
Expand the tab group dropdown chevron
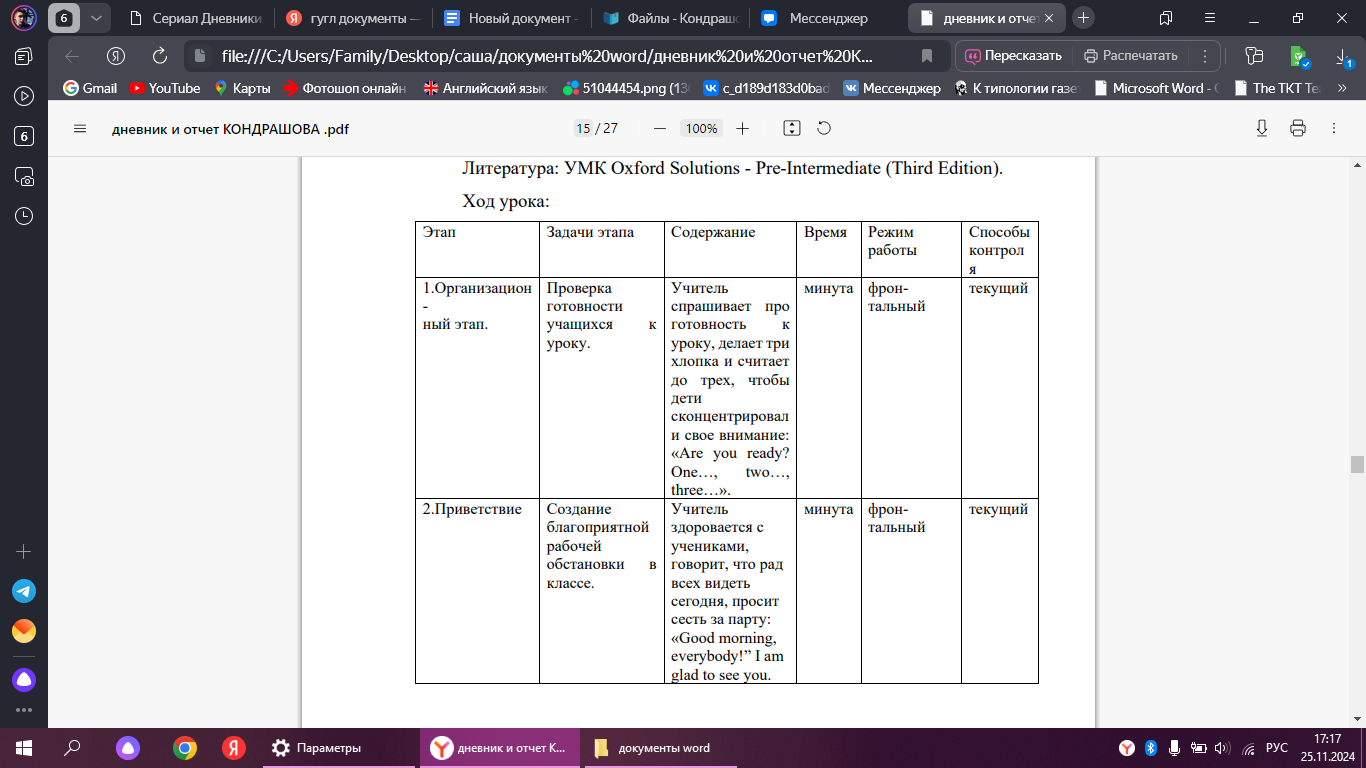[x=96, y=18]
